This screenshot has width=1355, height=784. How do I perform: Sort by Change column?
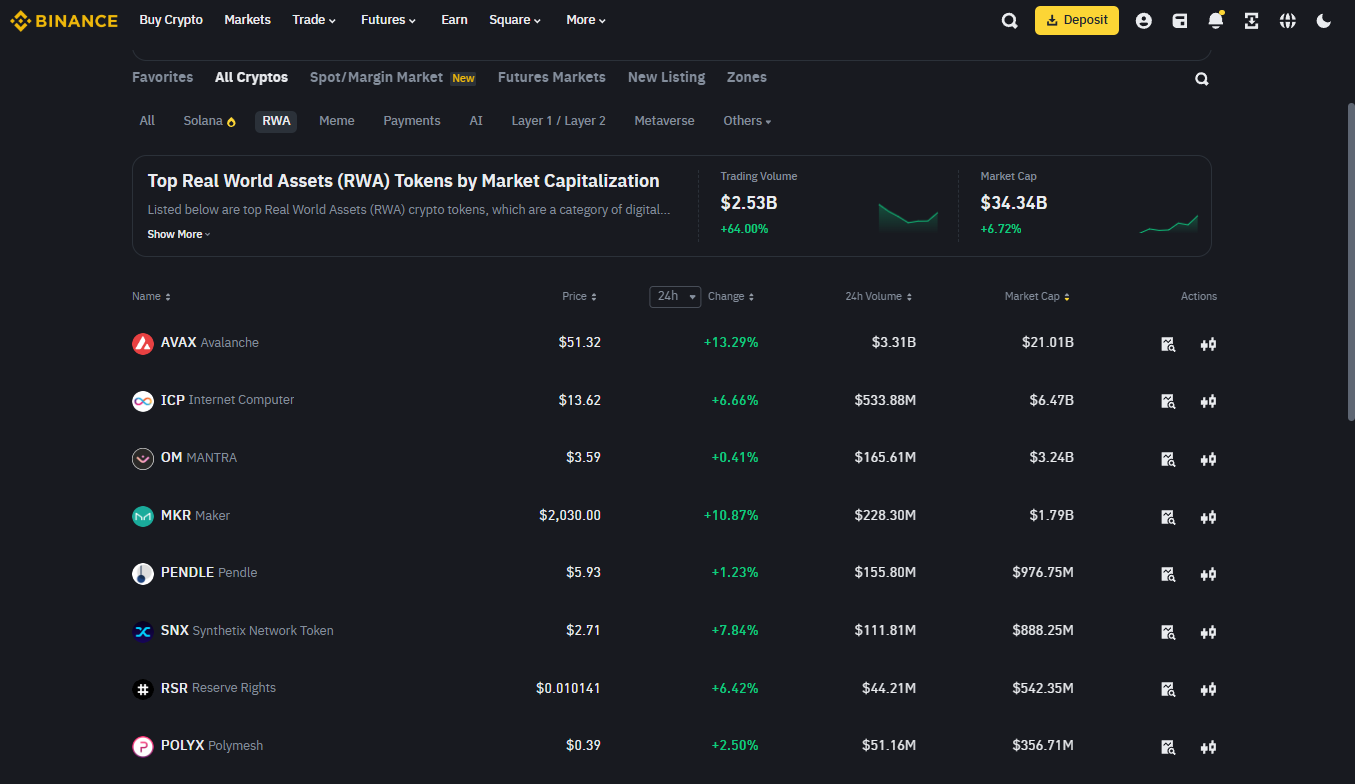731,297
